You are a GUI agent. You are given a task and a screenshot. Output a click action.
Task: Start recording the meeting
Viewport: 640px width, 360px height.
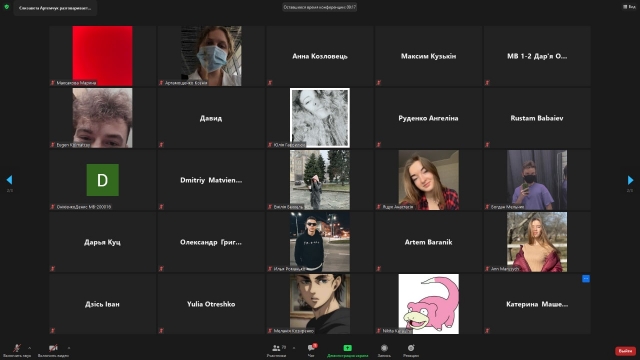coord(384,350)
